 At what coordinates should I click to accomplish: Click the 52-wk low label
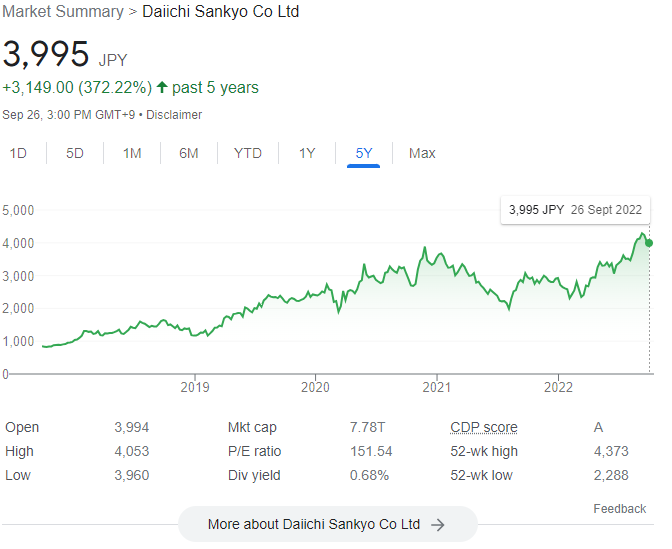point(481,475)
